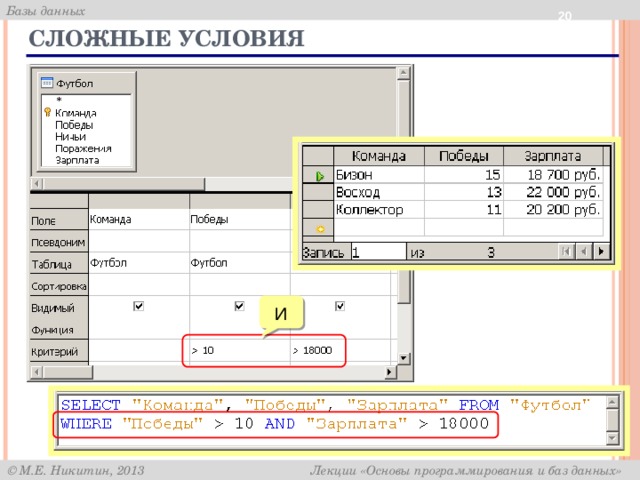Toggle Видимый checkbox in Победы column
The width and height of the screenshot is (640, 480).
point(240,306)
